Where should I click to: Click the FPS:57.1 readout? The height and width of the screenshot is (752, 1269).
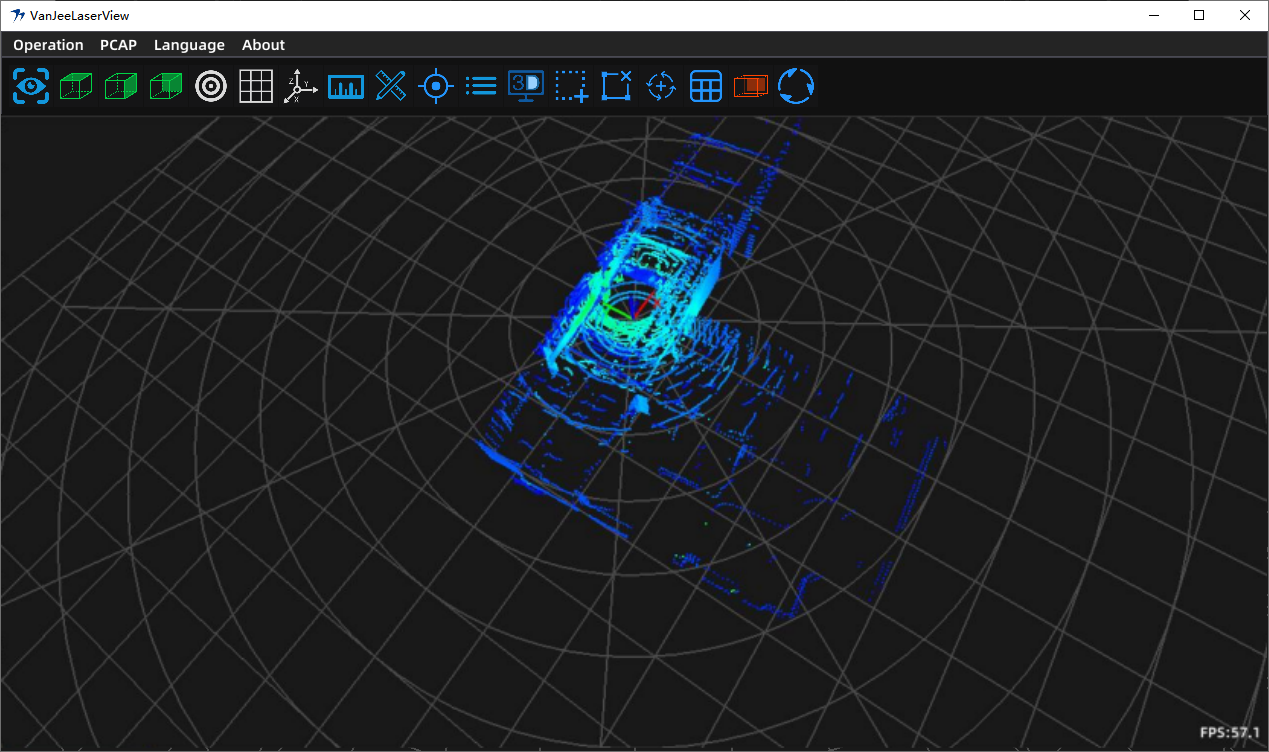coord(1230,733)
